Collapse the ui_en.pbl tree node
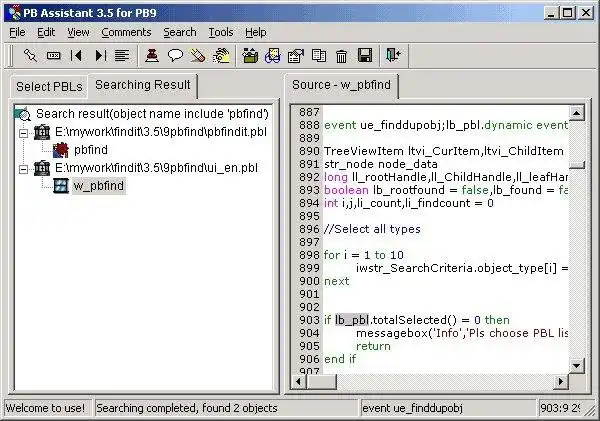 (x=23, y=169)
